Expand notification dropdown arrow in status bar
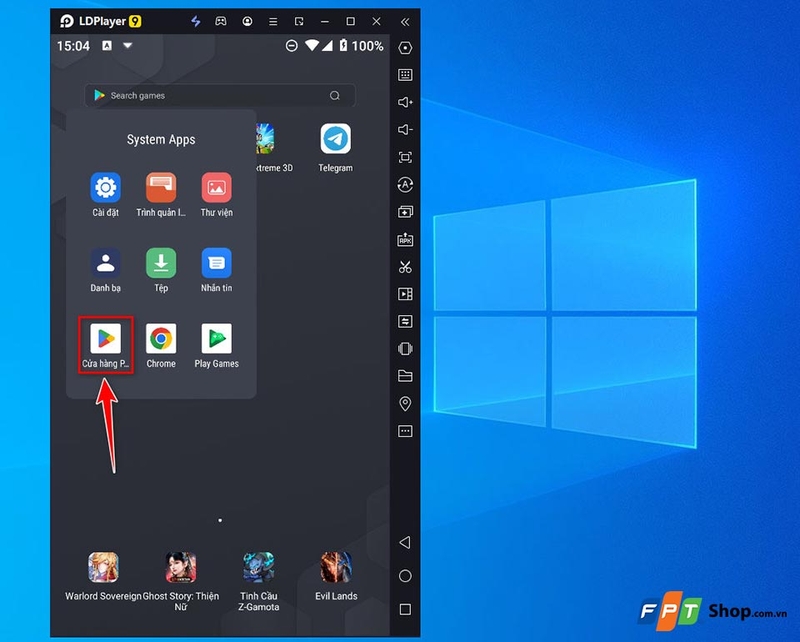Viewport: 800px width, 642px height. point(128,45)
